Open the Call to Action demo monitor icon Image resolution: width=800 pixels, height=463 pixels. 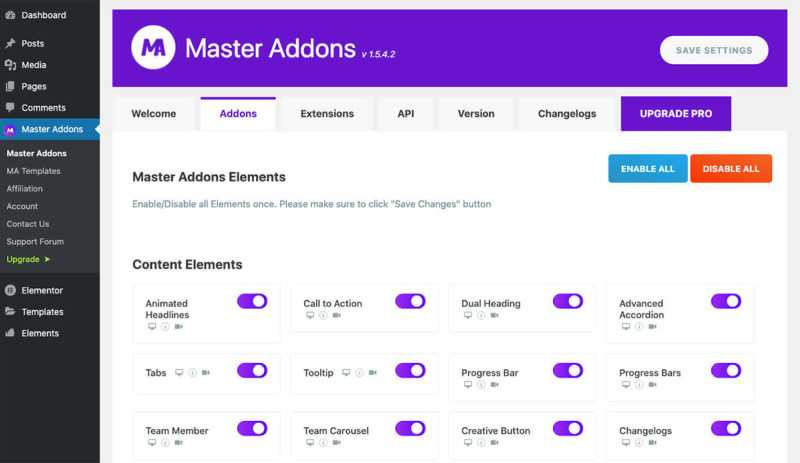[x=310, y=315]
